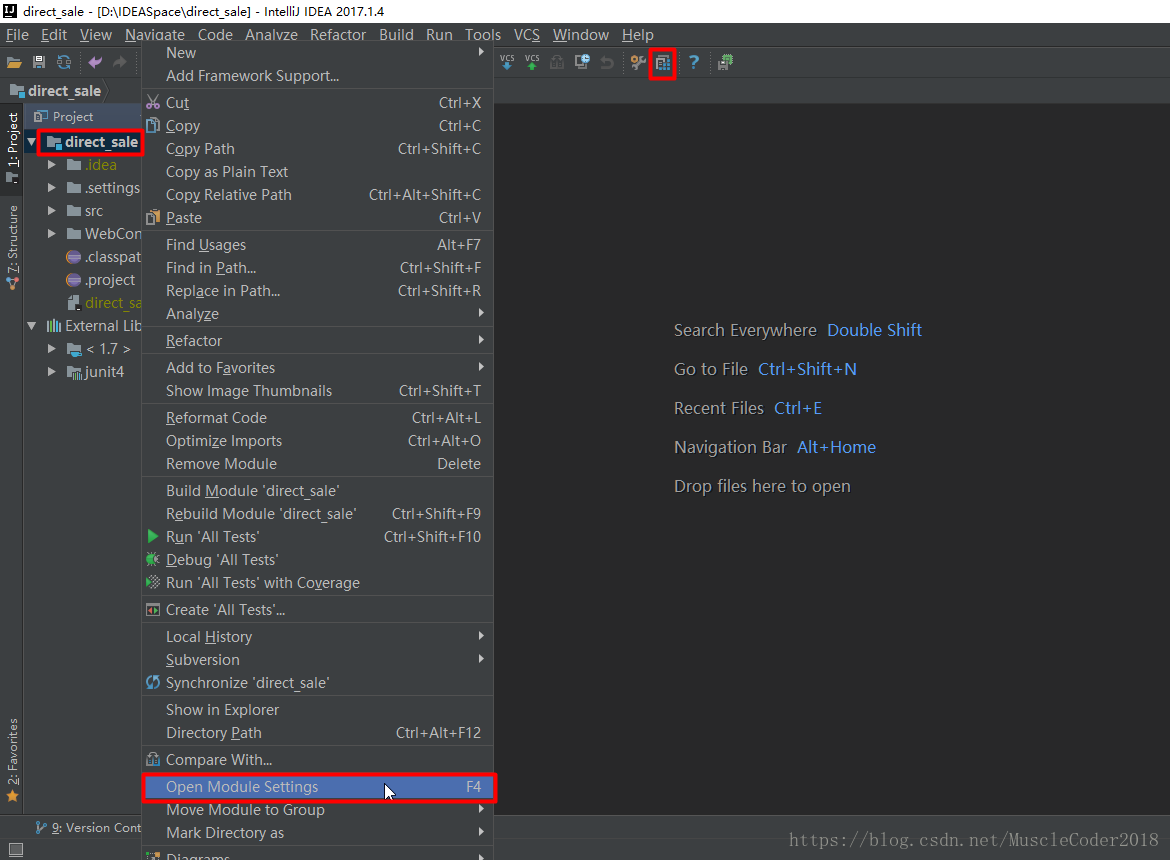Screen dimensions: 1170x860
Task: Open the Project Structure toolbar icon
Action: click(663, 63)
